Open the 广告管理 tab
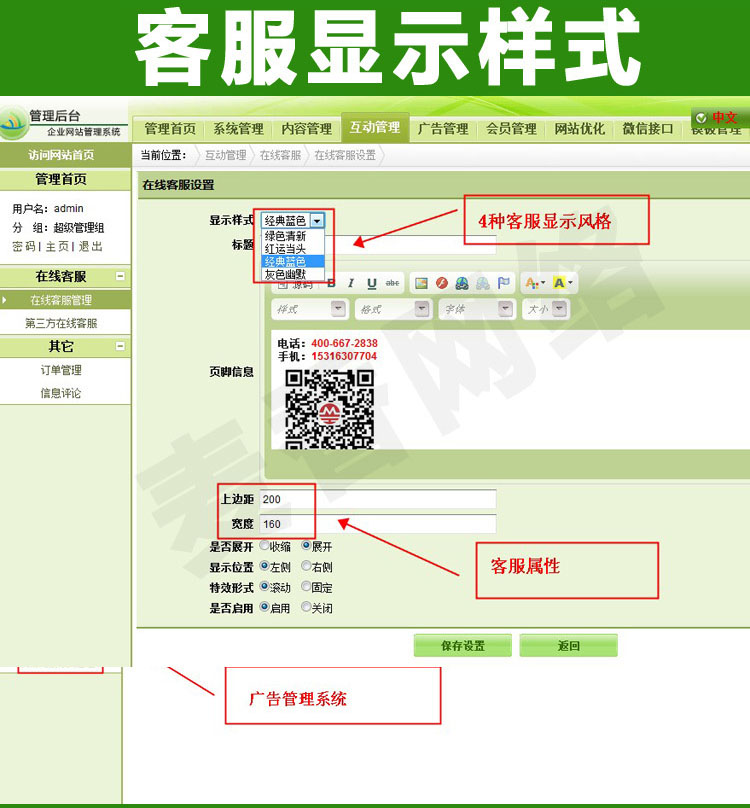Image resolution: width=750 pixels, height=808 pixels. coord(443,128)
